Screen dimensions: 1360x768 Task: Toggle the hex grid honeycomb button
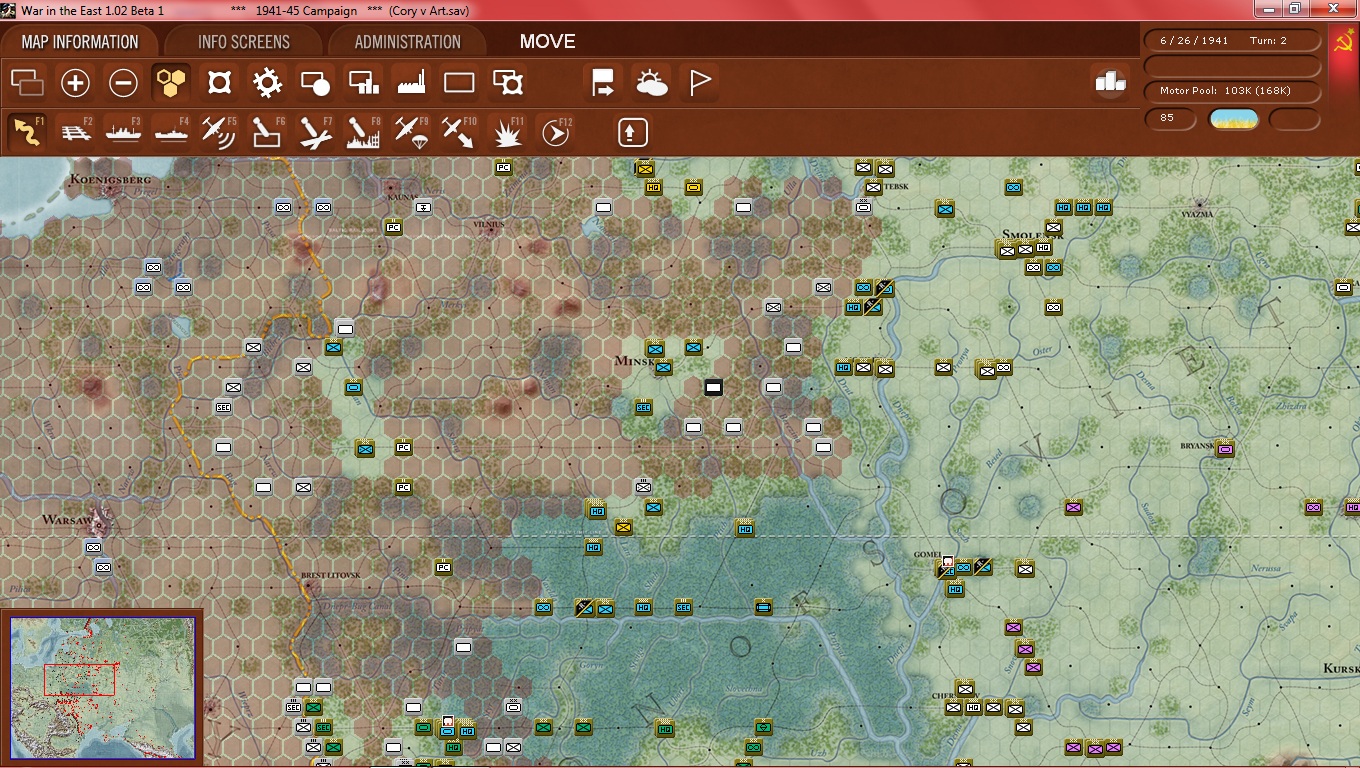pyautogui.click(x=171, y=83)
